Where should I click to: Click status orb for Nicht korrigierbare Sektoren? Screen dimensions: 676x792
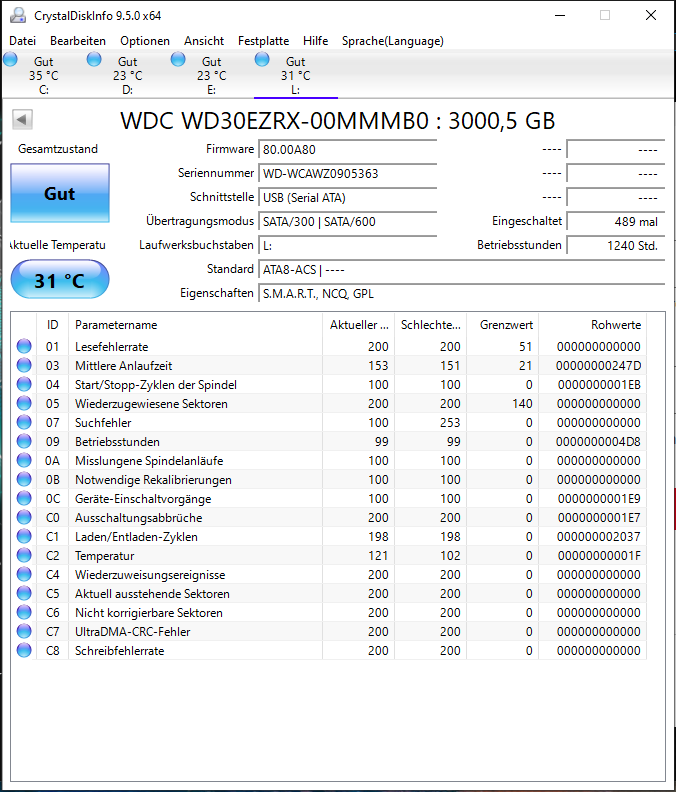[x=24, y=612]
